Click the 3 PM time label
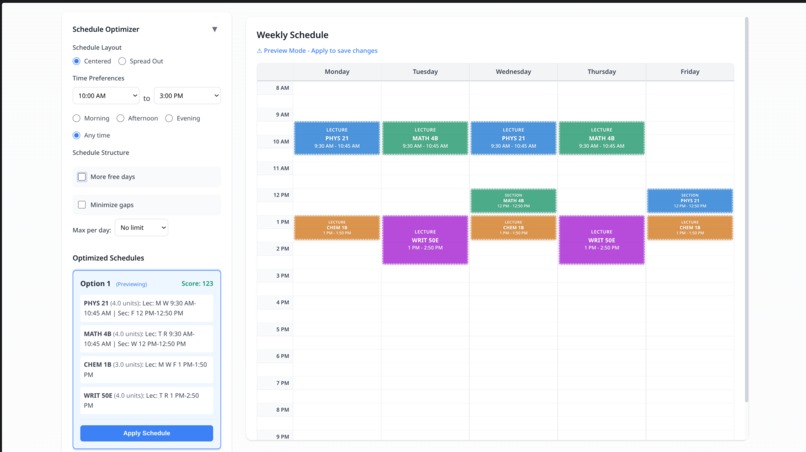Image resolution: width=806 pixels, height=452 pixels. coord(282,276)
